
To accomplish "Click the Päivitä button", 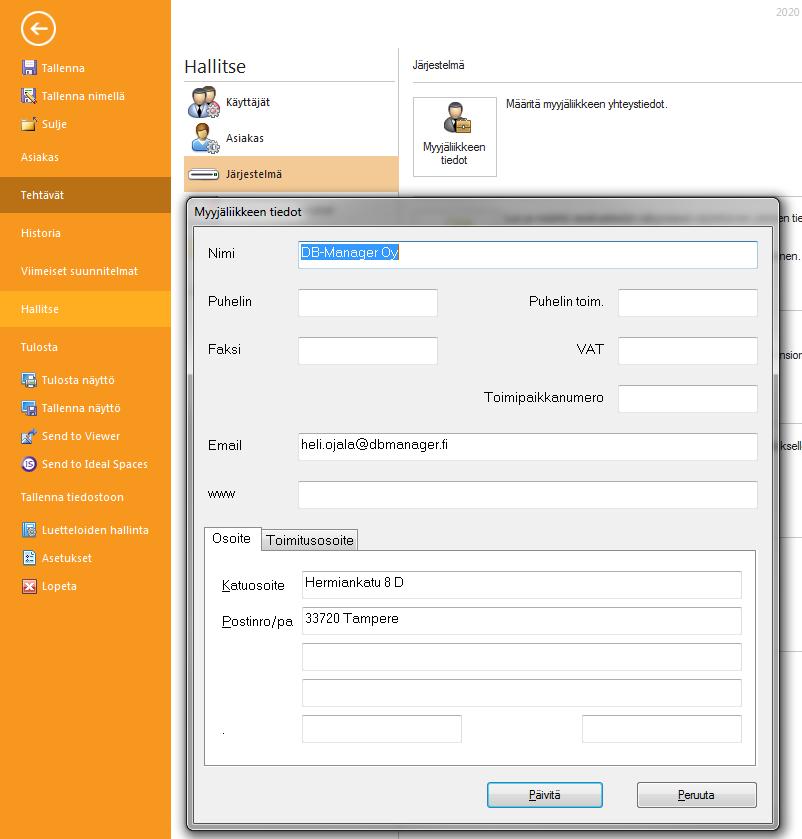I will 545,795.
